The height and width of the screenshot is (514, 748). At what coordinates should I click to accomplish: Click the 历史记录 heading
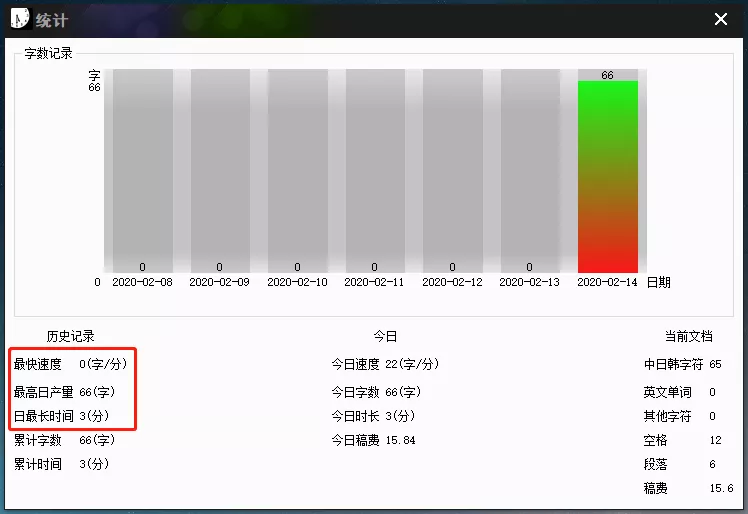[70, 336]
